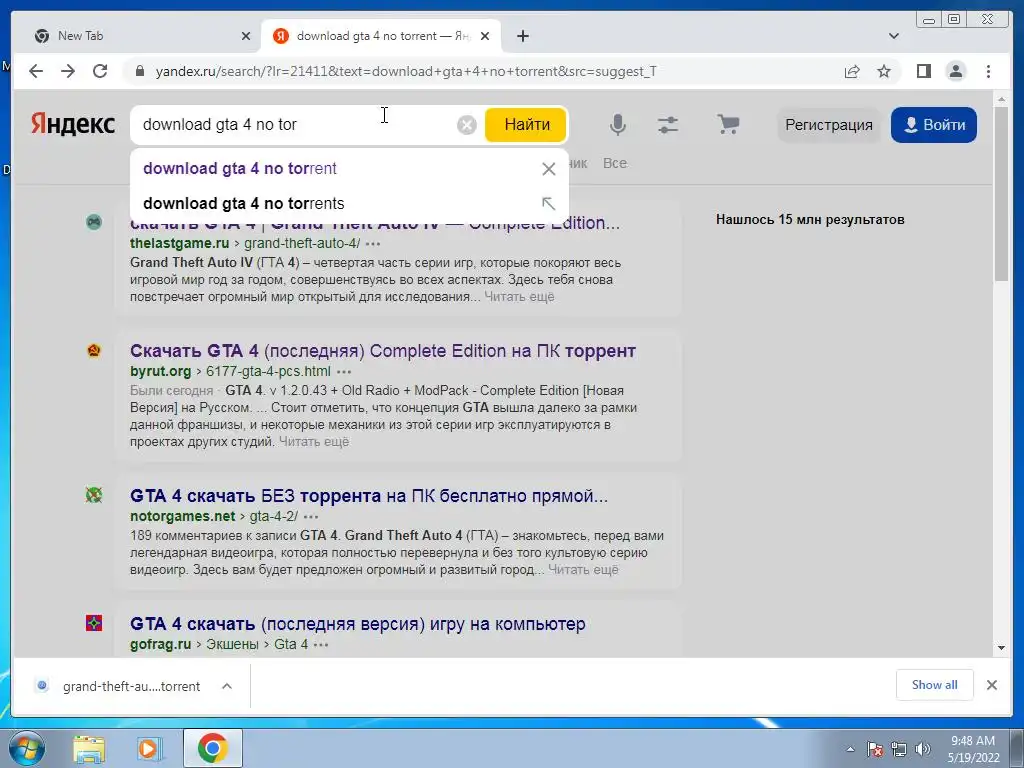Screen dimensions: 1024x768
Task: Click the Chrome taskbar icon
Action: click(x=213, y=748)
